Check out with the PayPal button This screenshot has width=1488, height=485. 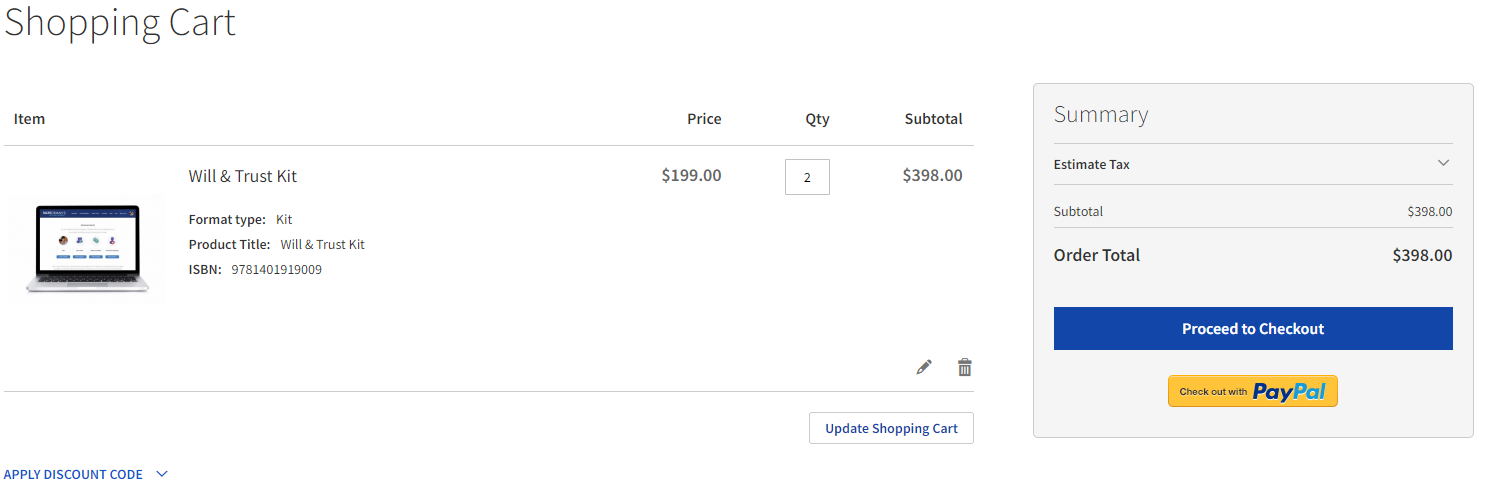tap(1252, 391)
